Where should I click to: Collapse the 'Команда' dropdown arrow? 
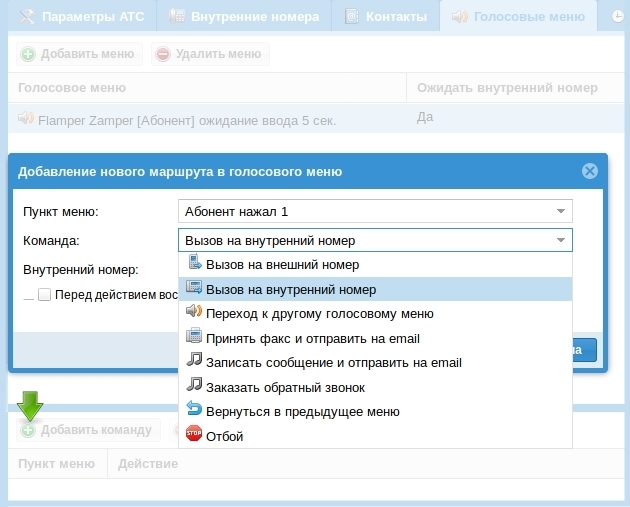[x=561, y=240]
